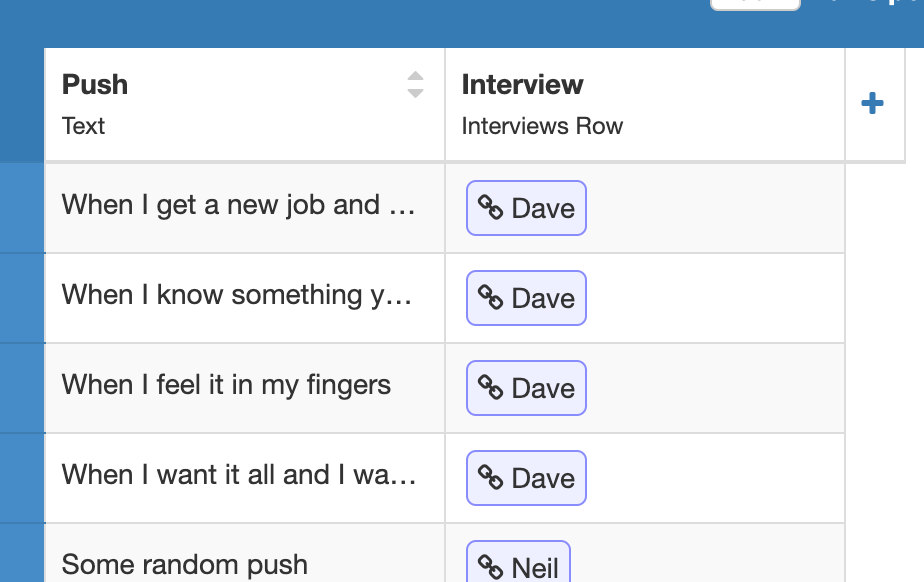Click link icon in third Dave chip
Image resolution: width=924 pixels, height=582 pixels.
[x=490, y=388]
